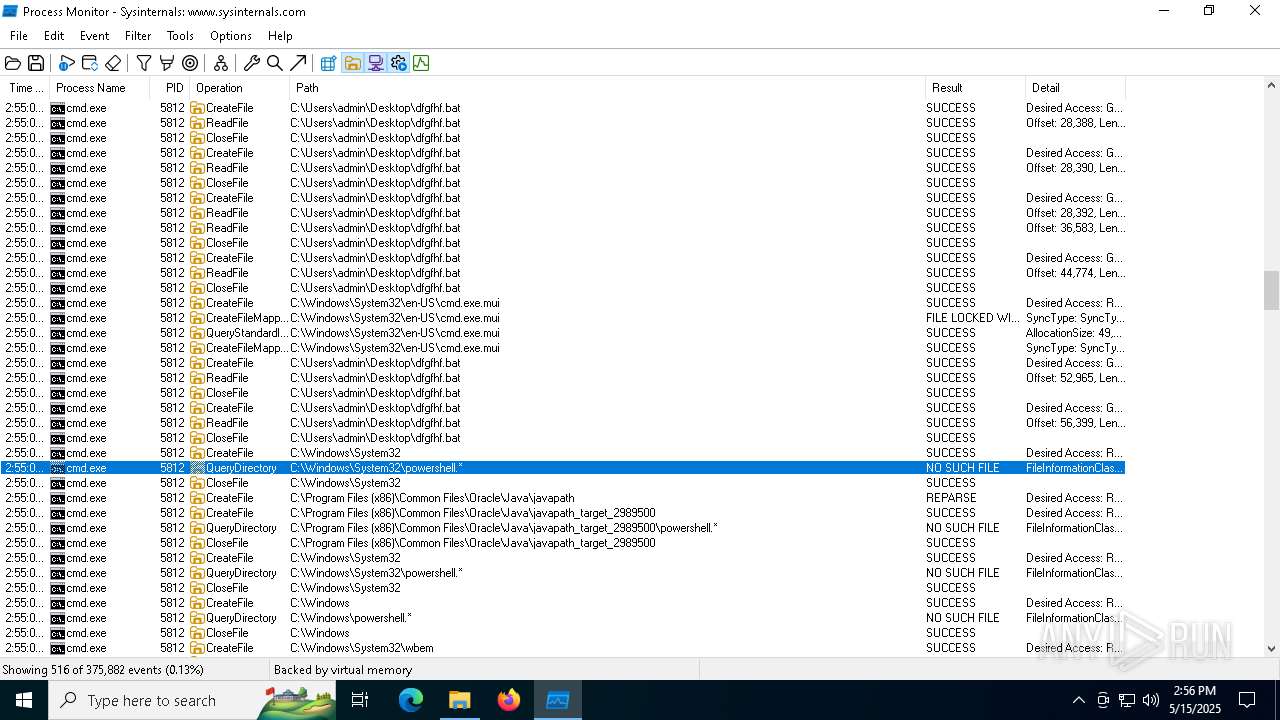Open the File menu
The image size is (1280, 720).
click(19, 36)
